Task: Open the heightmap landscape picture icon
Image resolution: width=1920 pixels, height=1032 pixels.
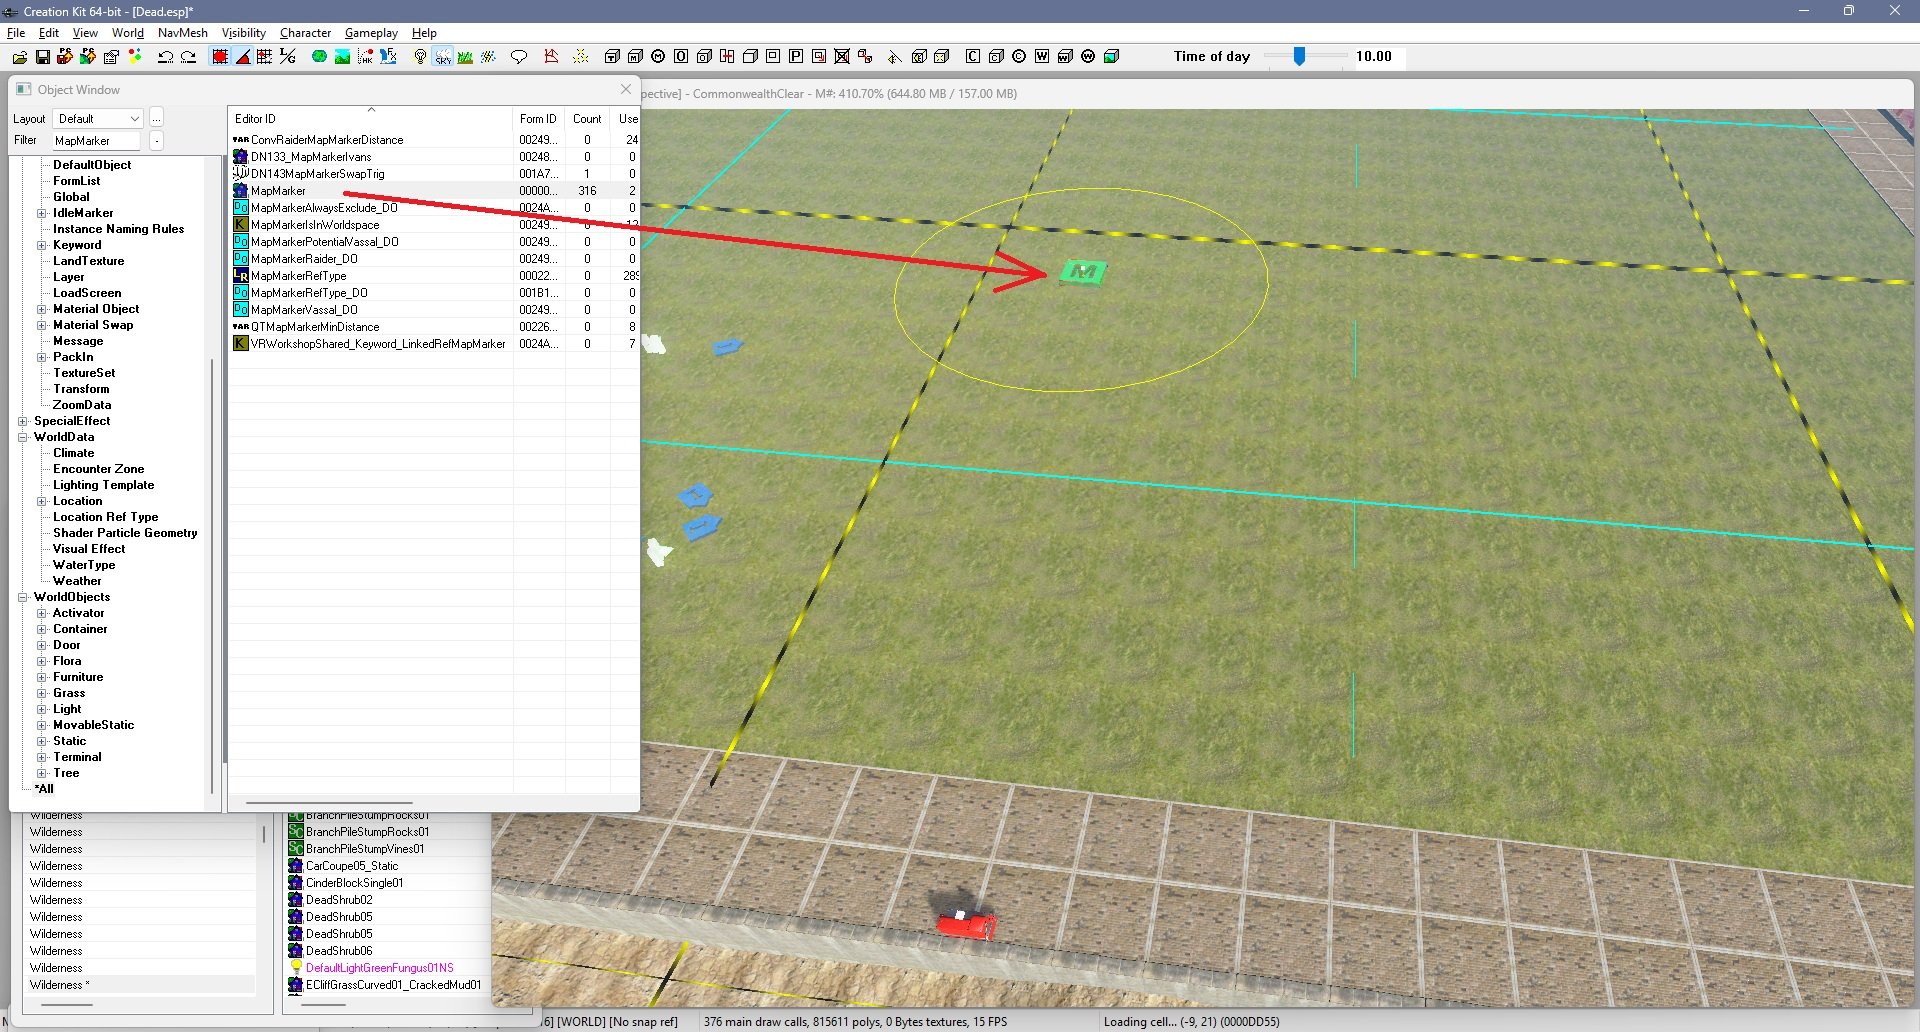Action: click(x=342, y=57)
